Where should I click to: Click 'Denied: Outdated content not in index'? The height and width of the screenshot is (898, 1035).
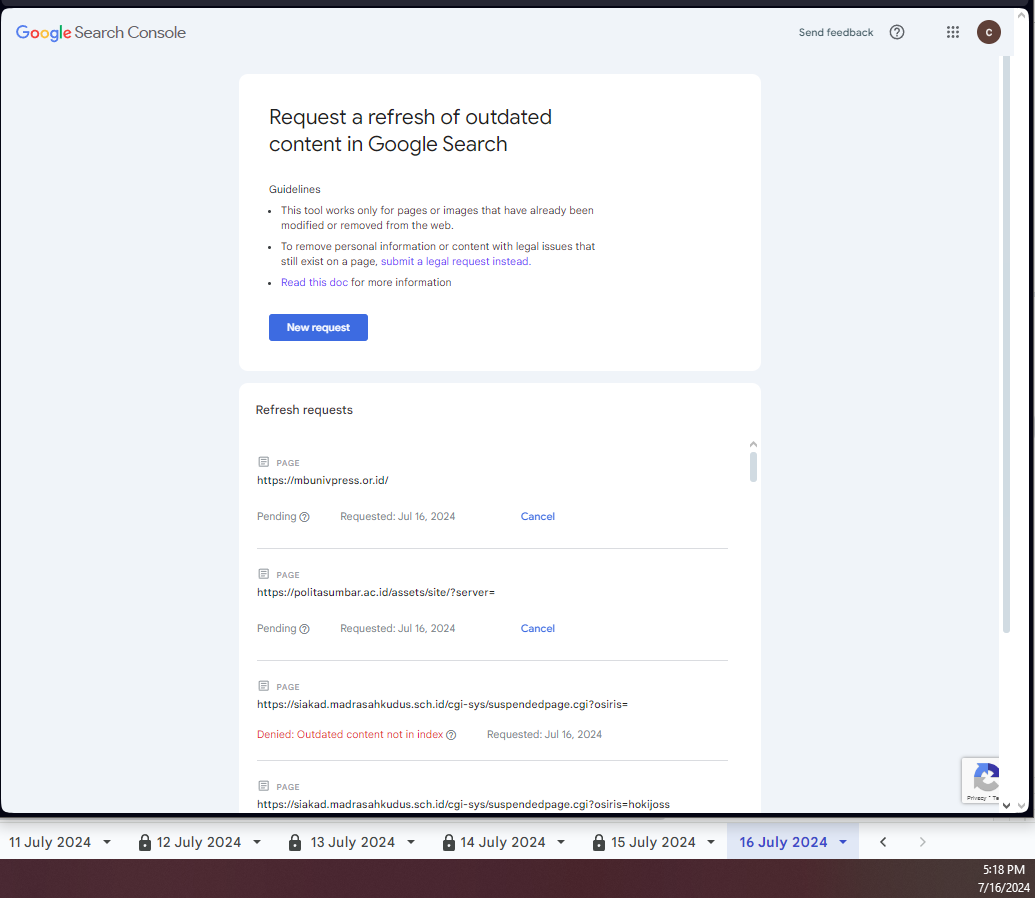pyautogui.click(x=350, y=734)
